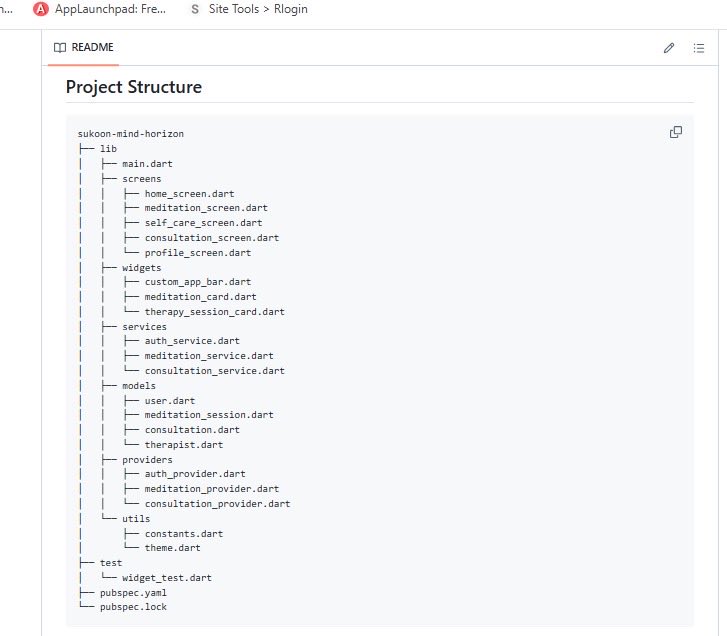The height and width of the screenshot is (636, 727).
Task: Click constants.dart text
Action: pos(184,534)
